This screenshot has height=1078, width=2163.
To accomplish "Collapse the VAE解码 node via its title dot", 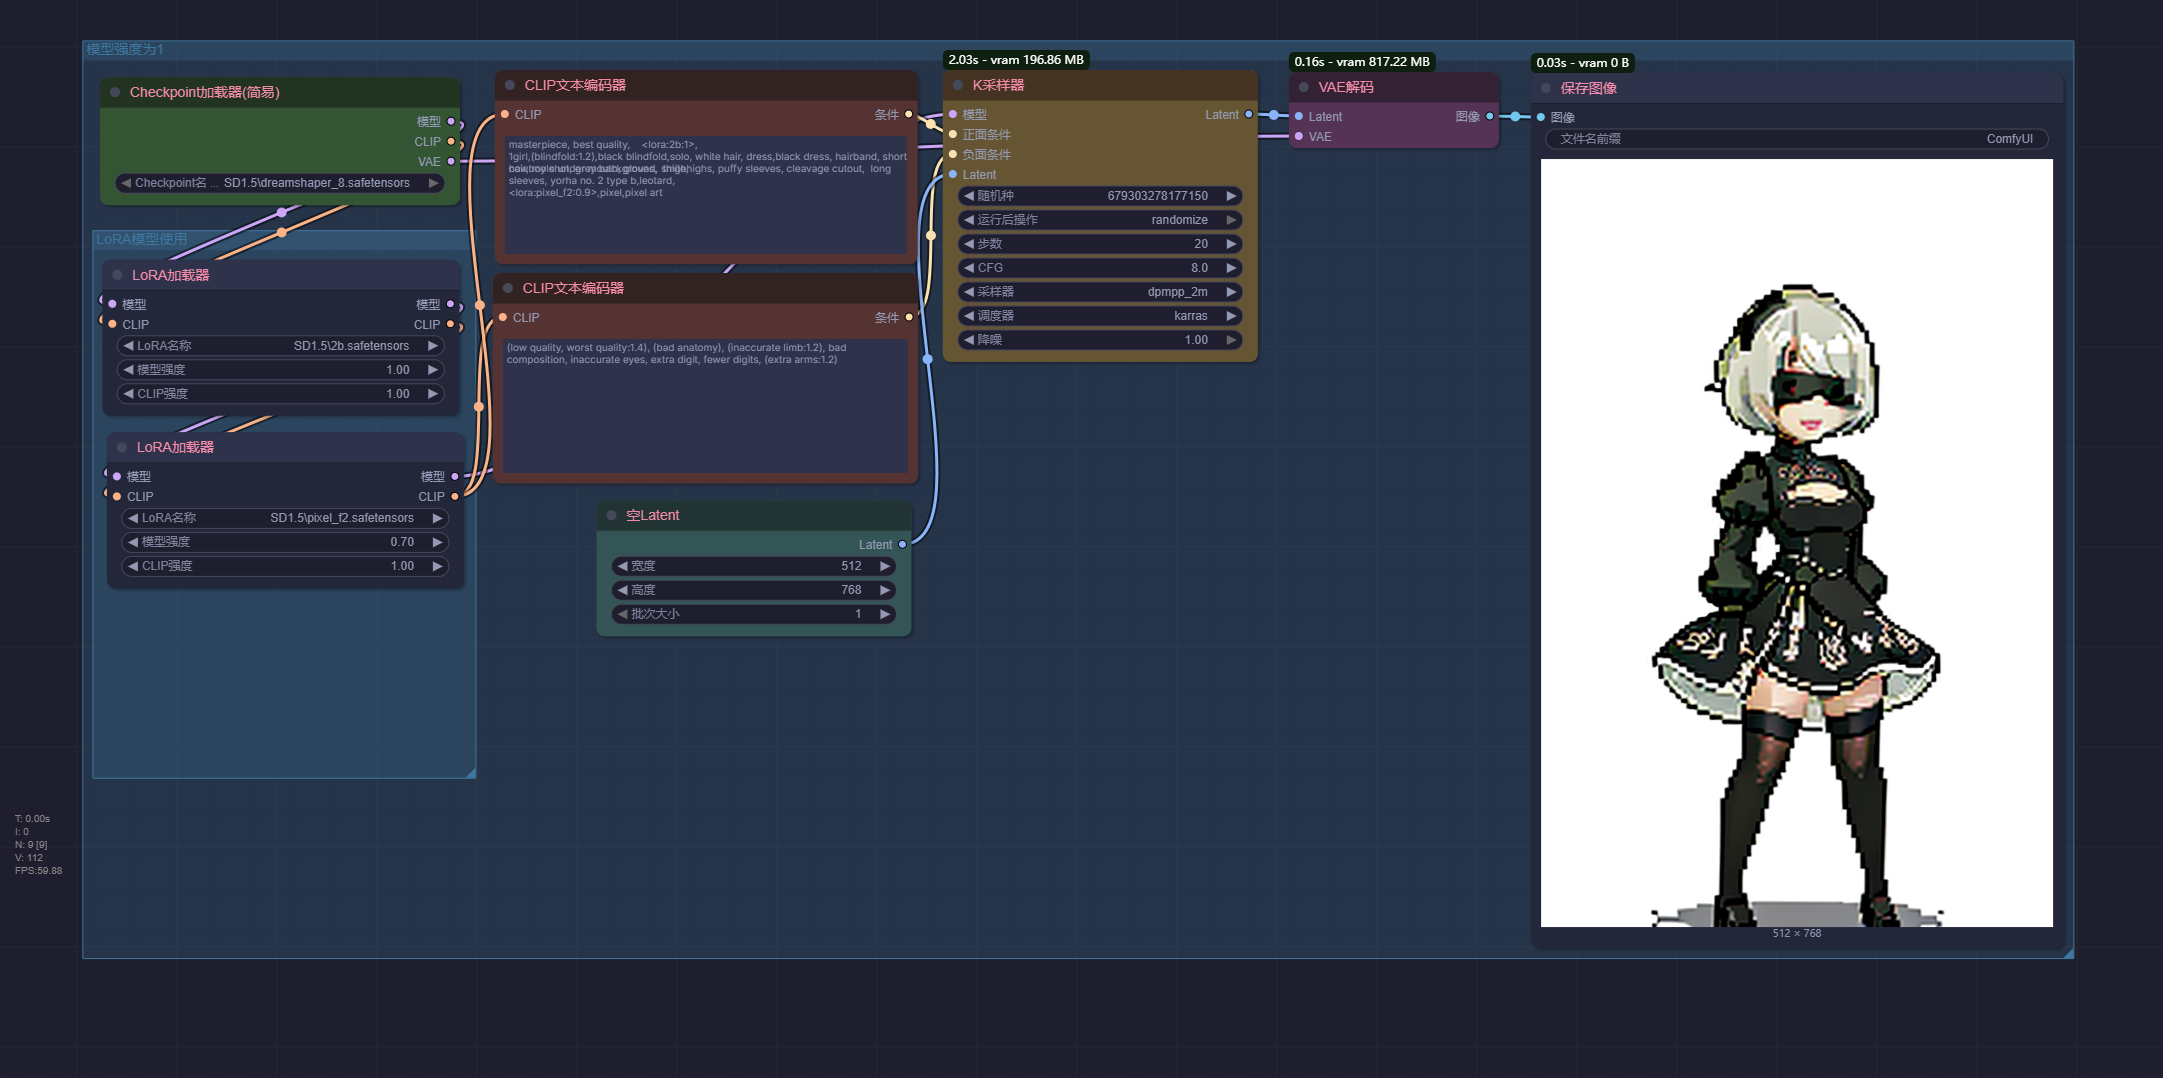I will (1304, 88).
